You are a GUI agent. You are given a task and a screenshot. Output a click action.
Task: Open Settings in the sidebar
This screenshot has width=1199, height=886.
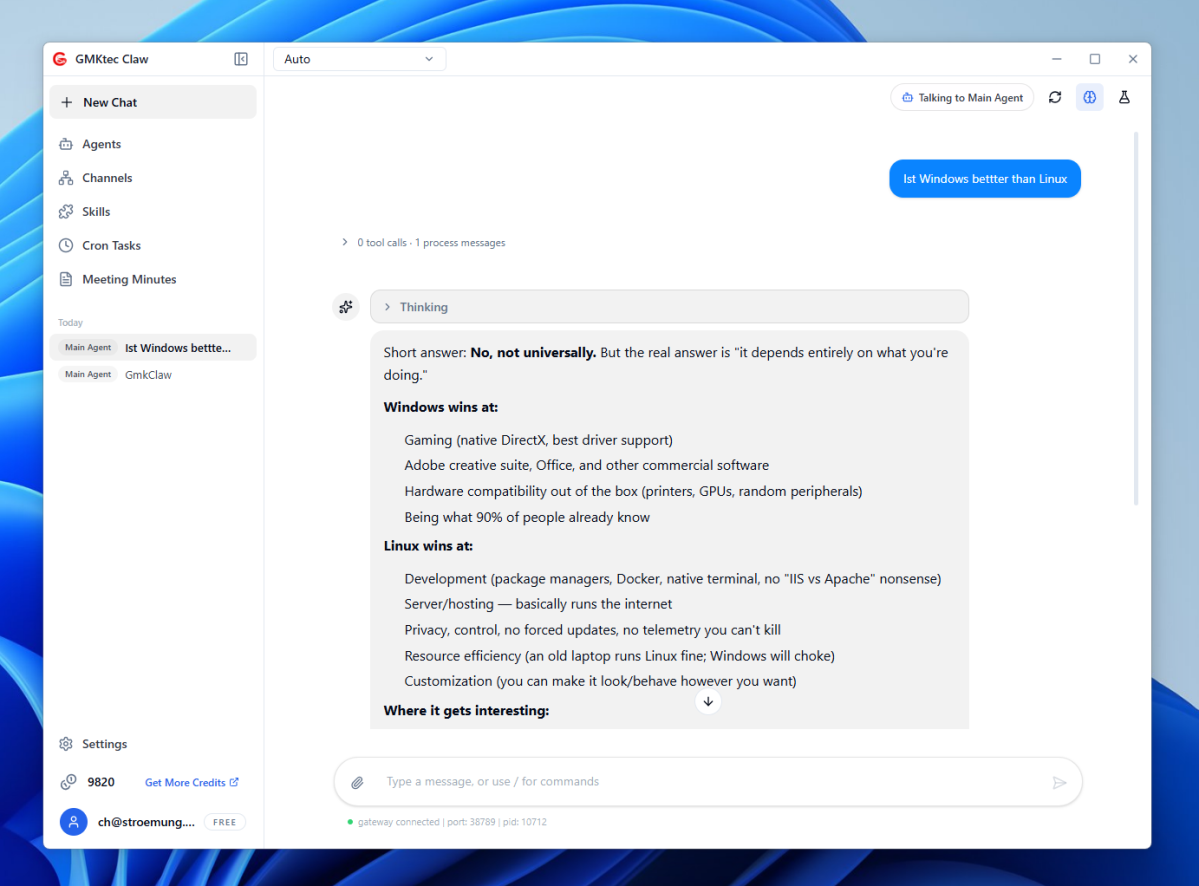click(x=153, y=744)
